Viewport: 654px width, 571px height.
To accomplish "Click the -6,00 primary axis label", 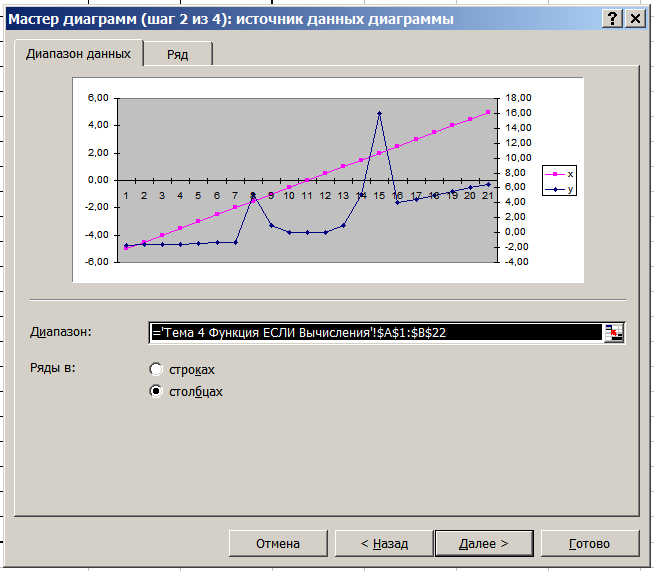I will pos(97,262).
